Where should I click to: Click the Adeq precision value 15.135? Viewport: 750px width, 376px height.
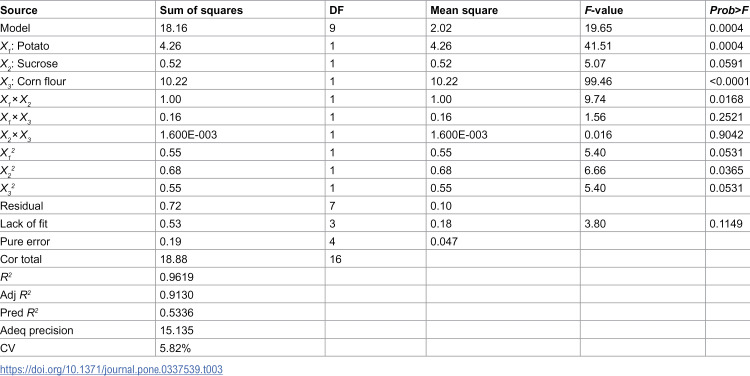pyautogui.click(x=176, y=330)
